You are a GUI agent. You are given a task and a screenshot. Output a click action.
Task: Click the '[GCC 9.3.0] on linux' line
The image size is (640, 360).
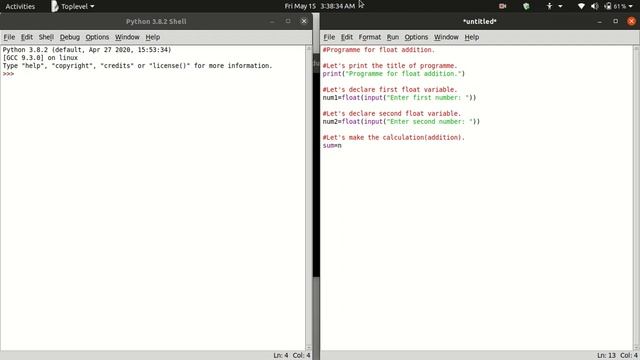pyautogui.click(x=40, y=58)
